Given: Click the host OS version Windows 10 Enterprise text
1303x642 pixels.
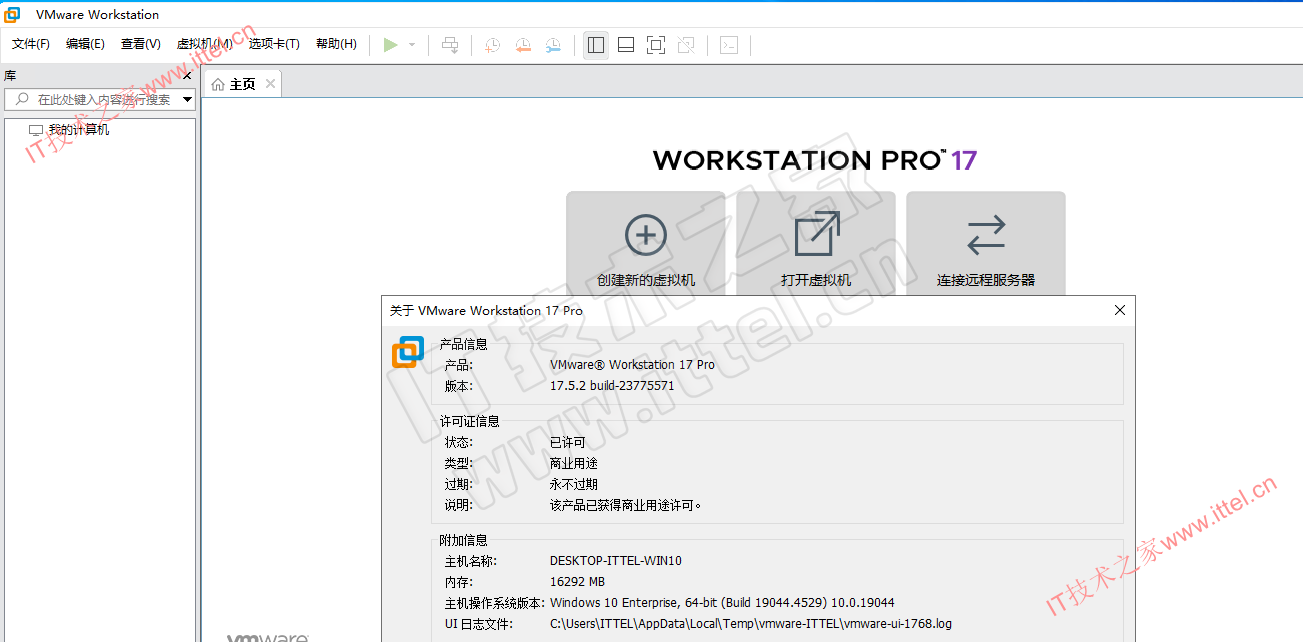Looking at the screenshot, I should (x=722, y=603).
